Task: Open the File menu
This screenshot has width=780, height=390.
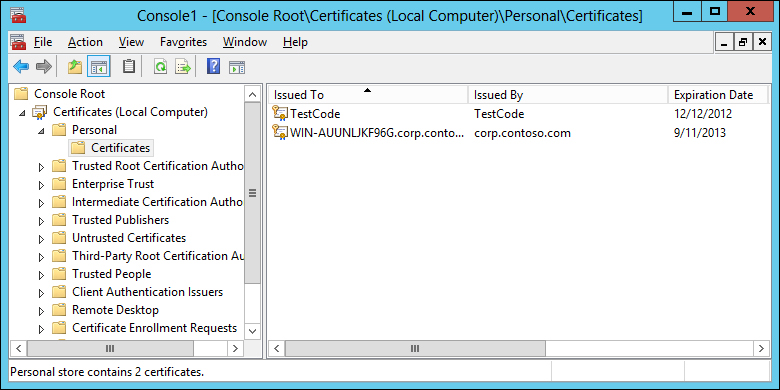Action: pyautogui.click(x=43, y=42)
